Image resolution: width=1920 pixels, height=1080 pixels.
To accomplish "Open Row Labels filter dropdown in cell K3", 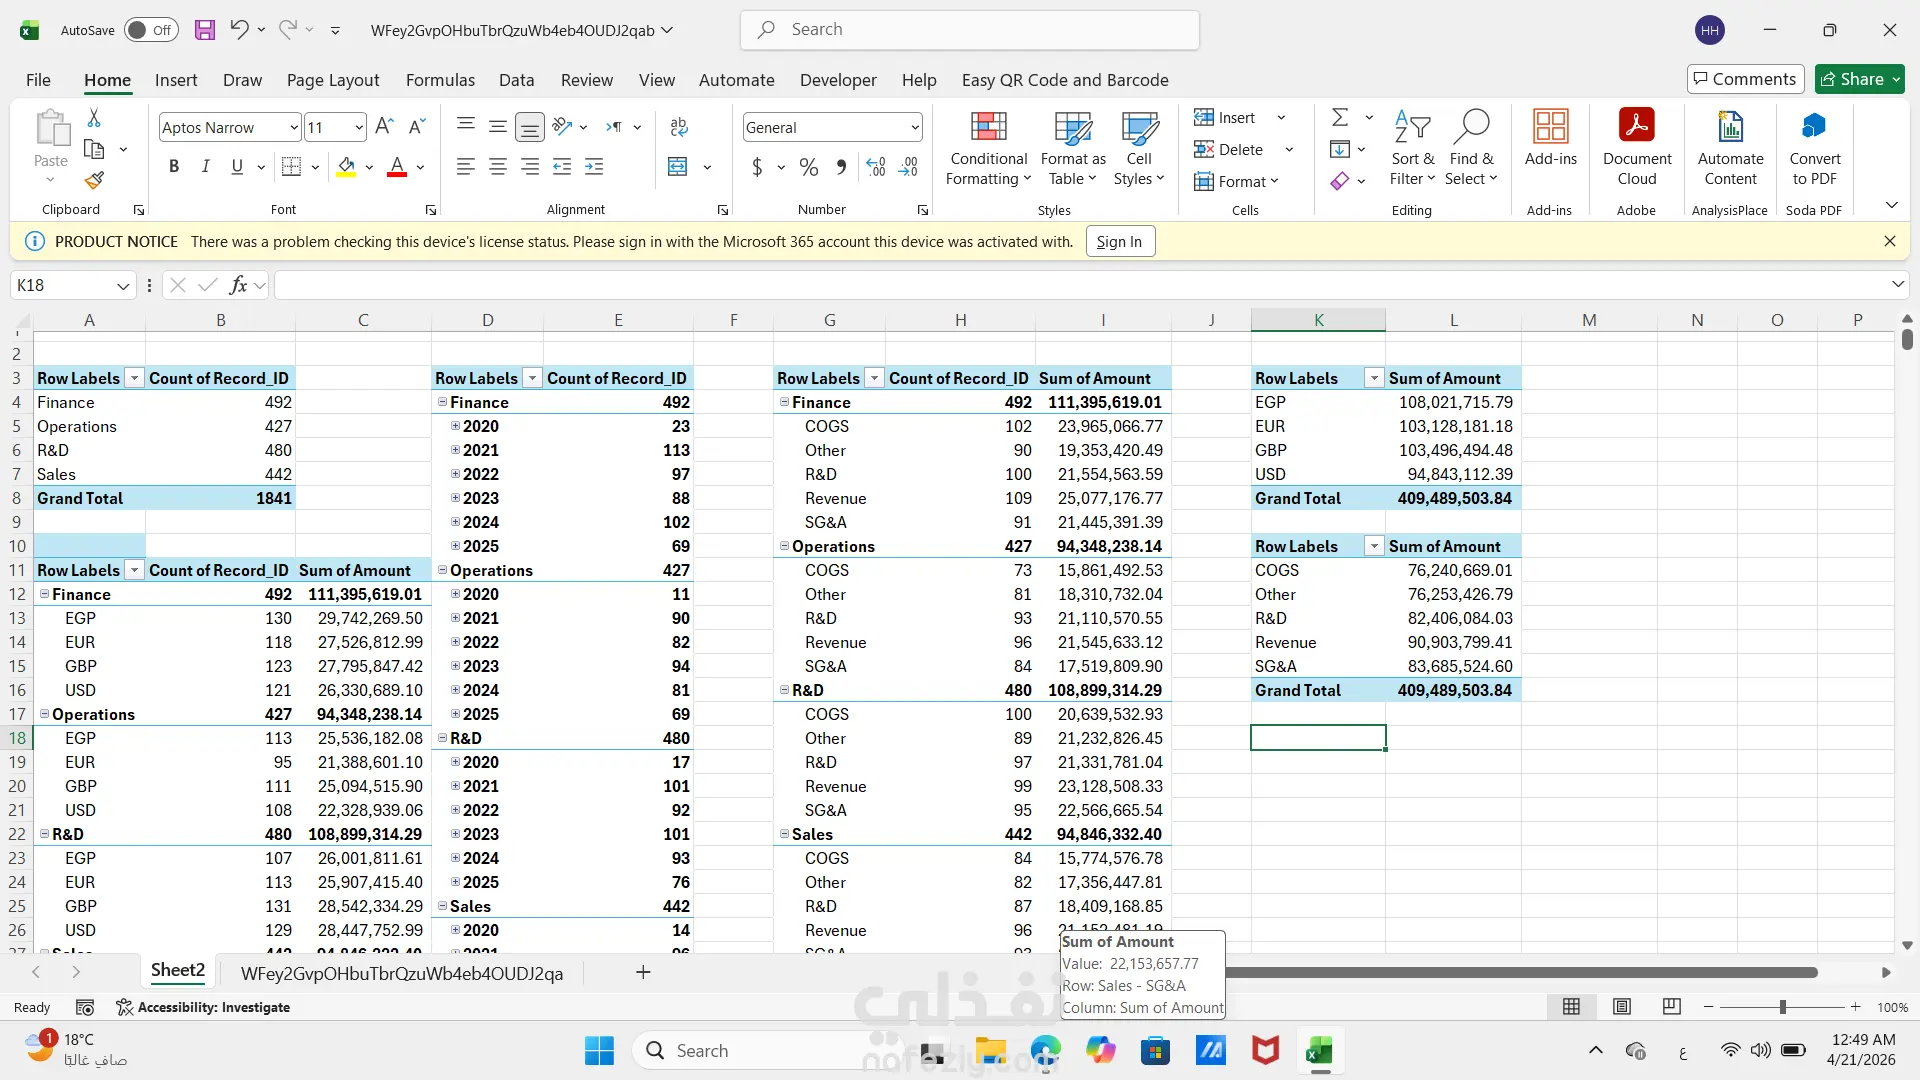I will (1374, 378).
